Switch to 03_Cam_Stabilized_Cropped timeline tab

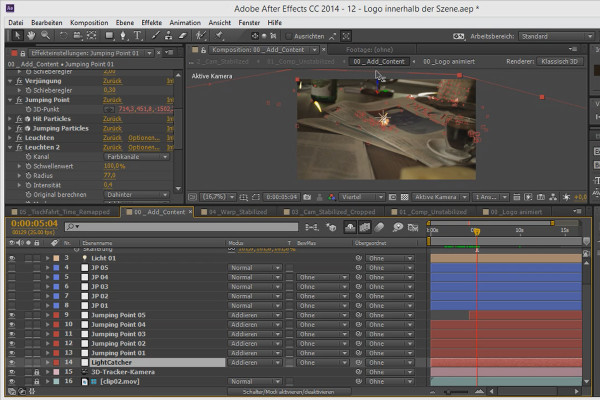pyautogui.click(x=331, y=212)
